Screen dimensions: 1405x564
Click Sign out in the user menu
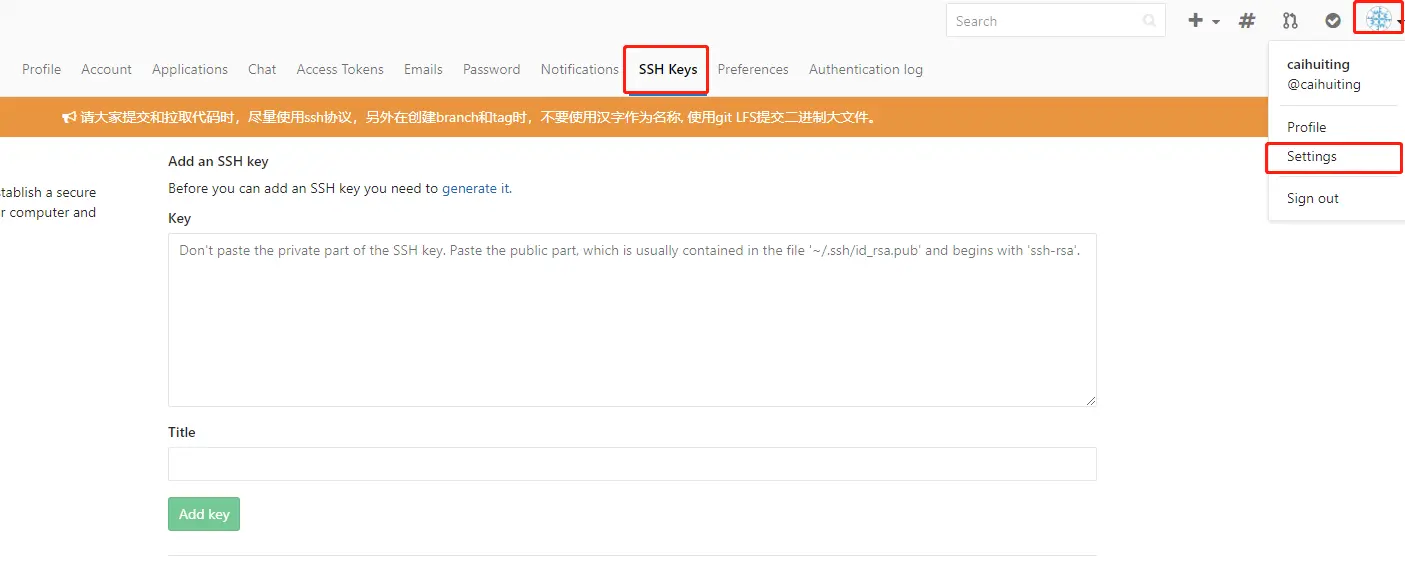(x=1312, y=198)
